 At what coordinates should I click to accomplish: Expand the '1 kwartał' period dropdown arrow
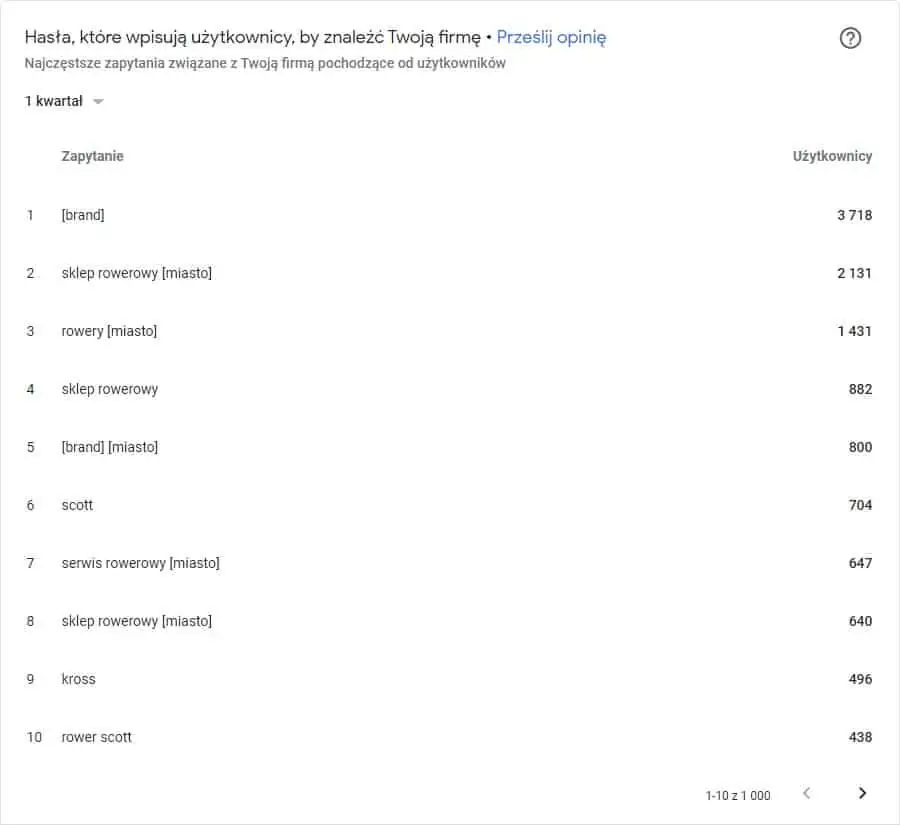tap(98, 102)
